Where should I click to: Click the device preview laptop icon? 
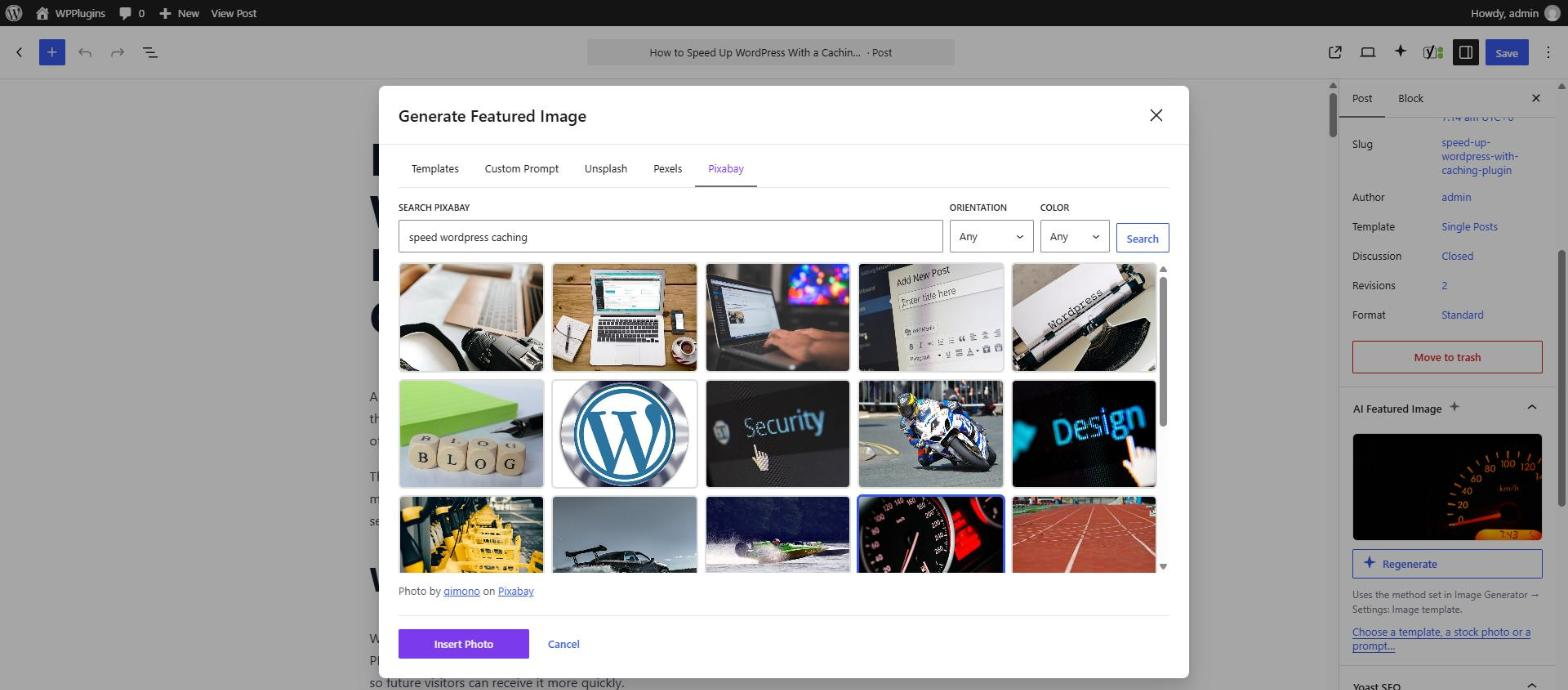click(1367, 52)
